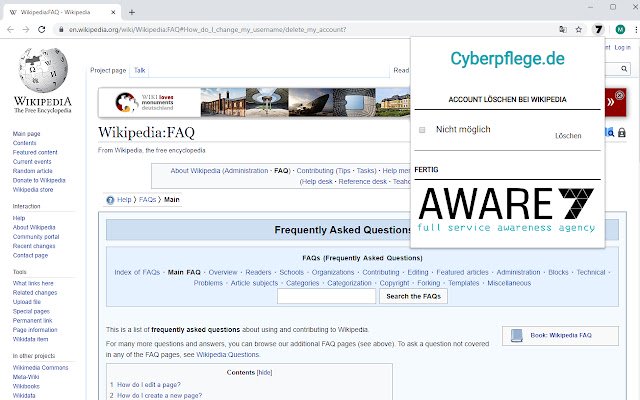The width and height of the screenshot is (640, 400).
Task: Dismiss the banner with the X icon
Action: click(620, 95)
